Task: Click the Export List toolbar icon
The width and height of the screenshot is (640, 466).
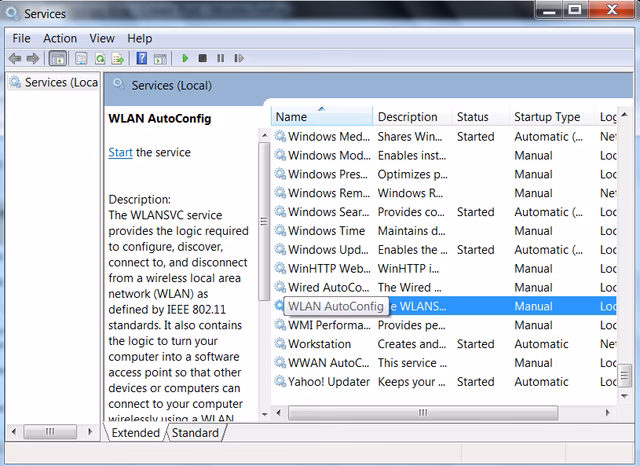Action: 118,58
